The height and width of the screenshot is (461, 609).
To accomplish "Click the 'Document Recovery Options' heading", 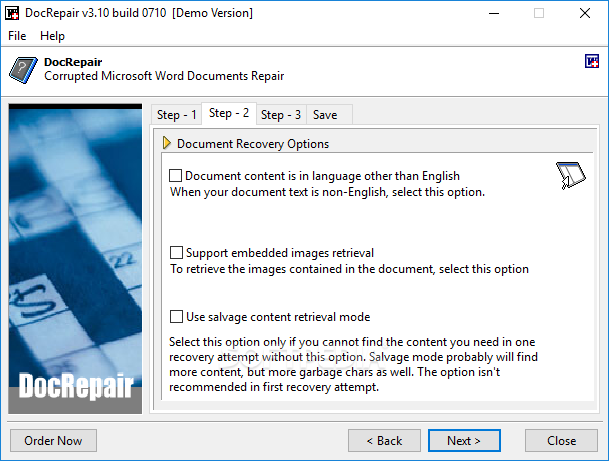I will (x=253, y=144).
